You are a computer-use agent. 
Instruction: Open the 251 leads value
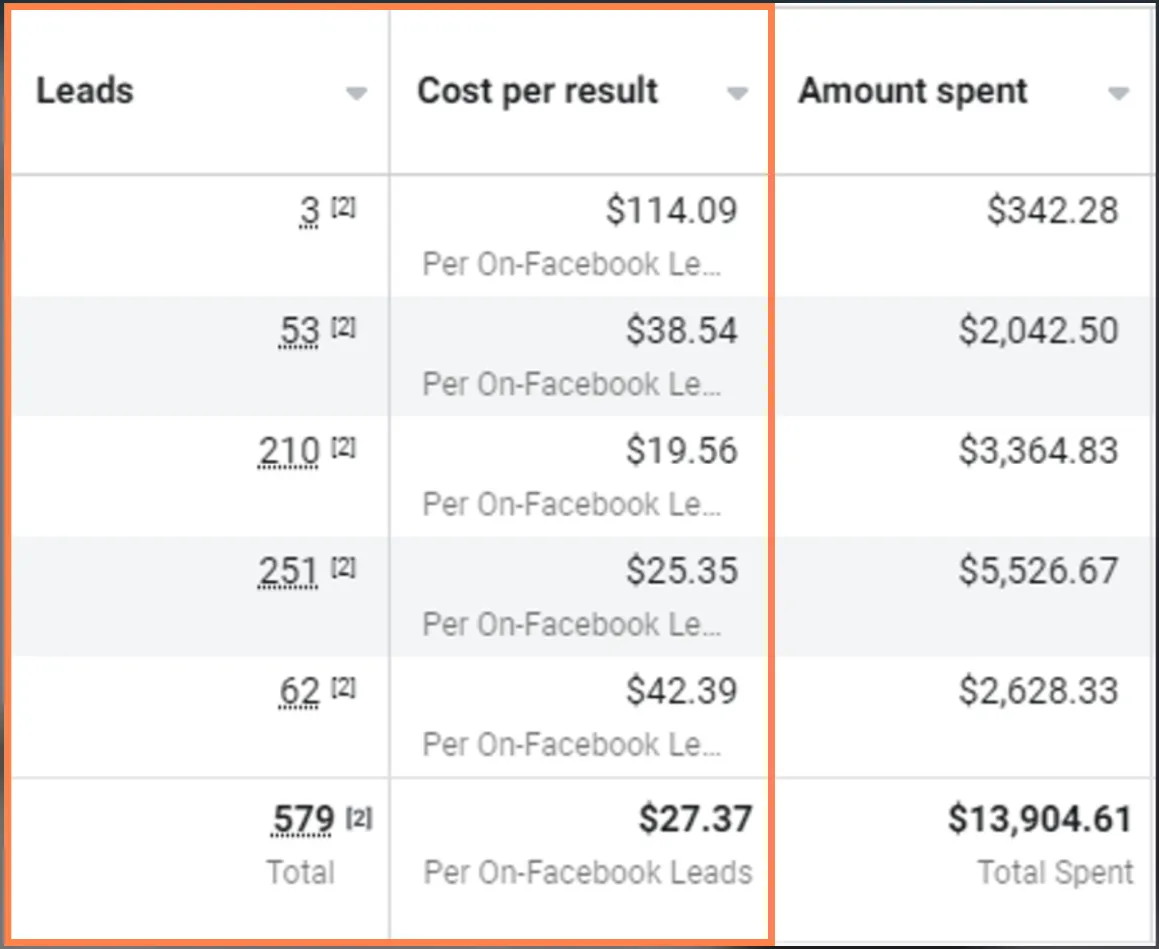(288, 571)
